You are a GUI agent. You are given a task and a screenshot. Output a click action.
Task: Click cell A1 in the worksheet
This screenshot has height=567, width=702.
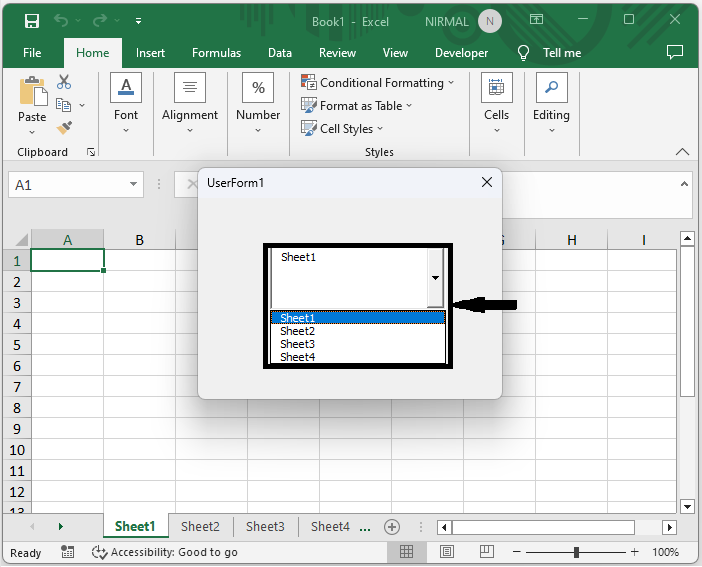[x=67, y=260]
